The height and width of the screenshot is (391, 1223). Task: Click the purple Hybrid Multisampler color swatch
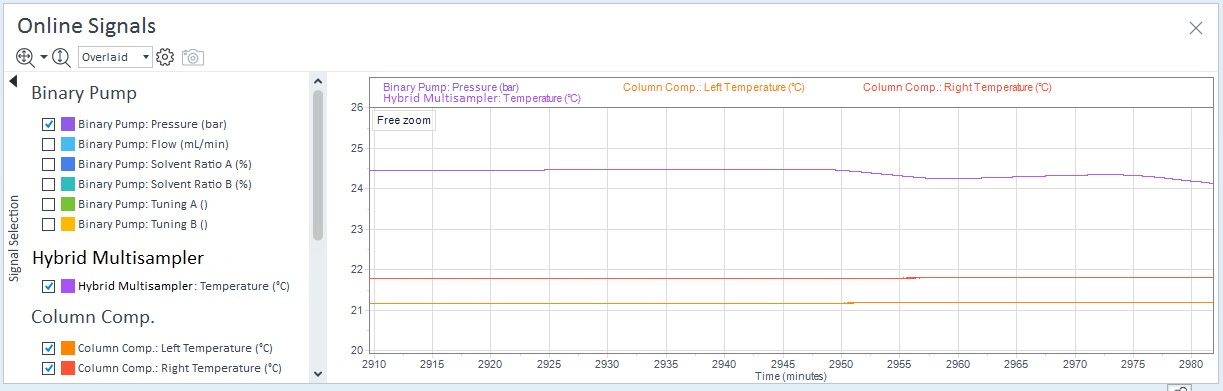68,286
